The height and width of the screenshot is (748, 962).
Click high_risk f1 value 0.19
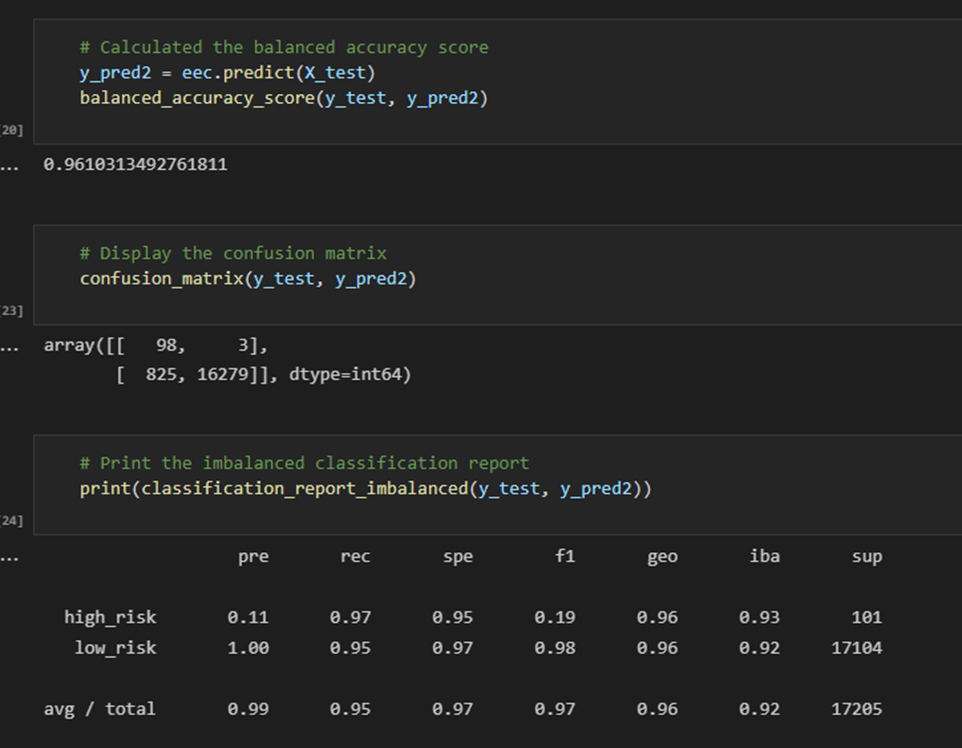pos(555,617)
